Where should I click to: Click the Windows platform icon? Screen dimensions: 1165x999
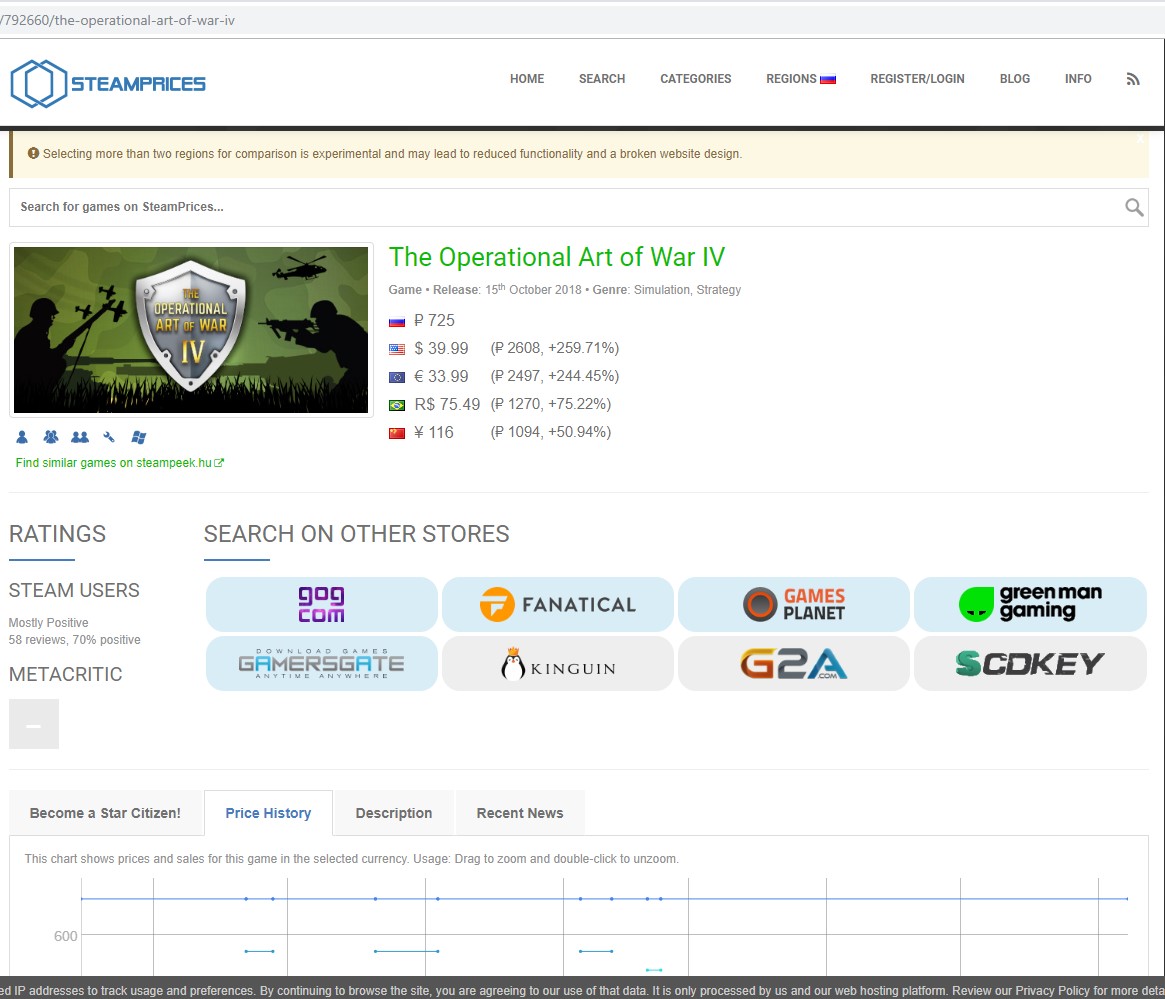click(x=139, y=437)
